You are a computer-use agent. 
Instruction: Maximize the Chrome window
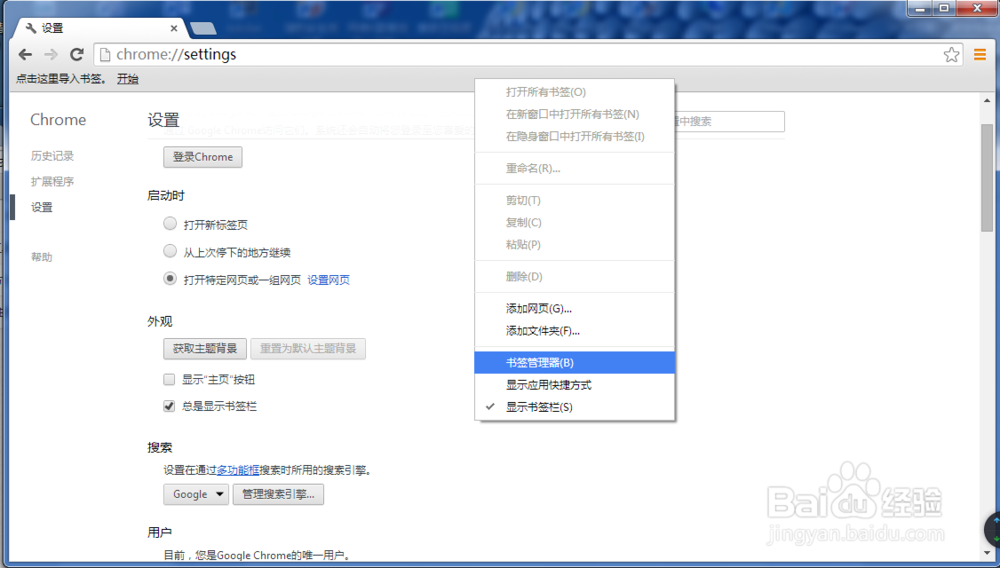pyautogui.click(x=944, y=8)
